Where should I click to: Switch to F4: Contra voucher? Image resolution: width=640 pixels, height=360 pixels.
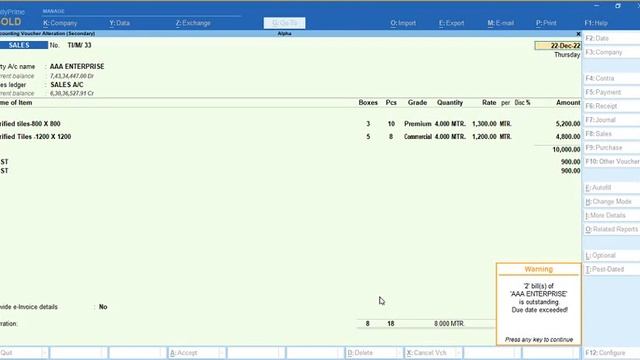(611, 78)
